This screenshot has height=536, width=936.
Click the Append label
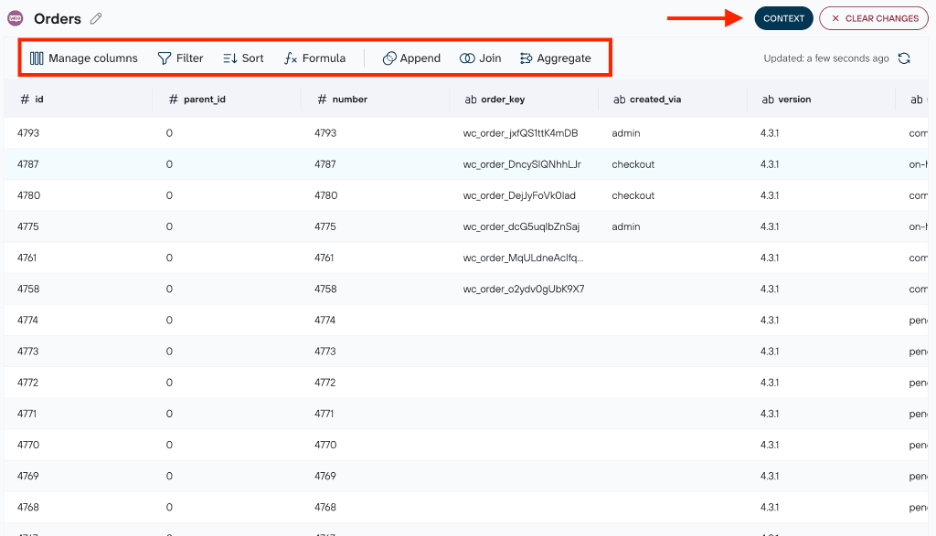tap(420, 58)
